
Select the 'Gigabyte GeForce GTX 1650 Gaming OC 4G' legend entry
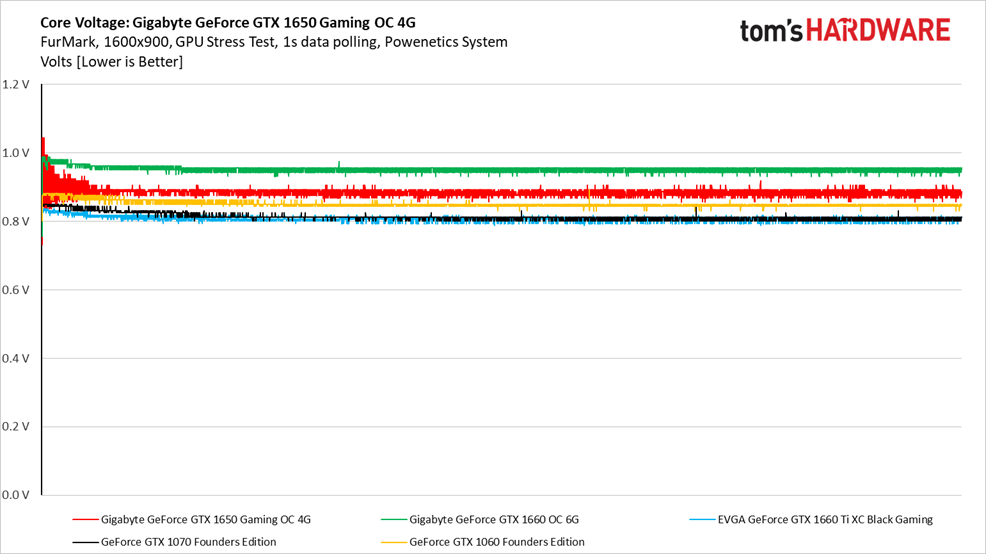tap(192, 519)
